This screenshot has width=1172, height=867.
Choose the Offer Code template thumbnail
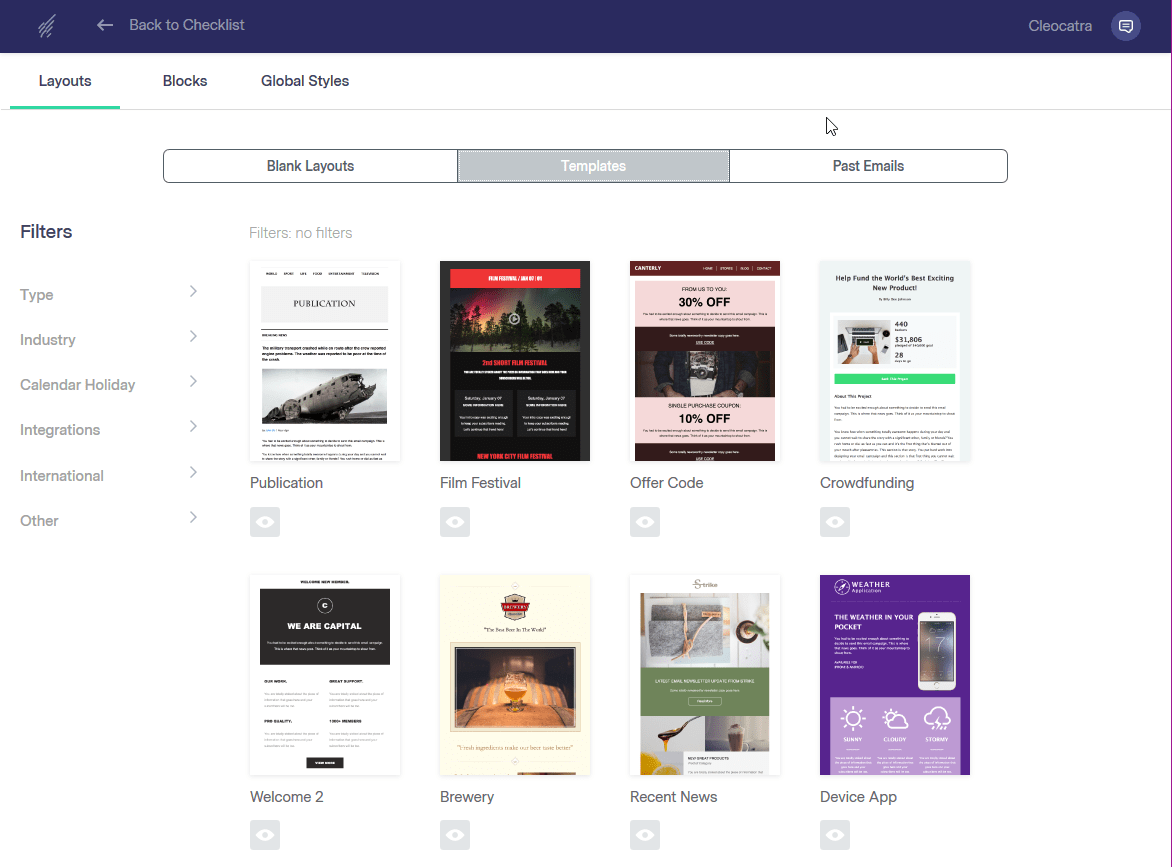pos(705,361)
